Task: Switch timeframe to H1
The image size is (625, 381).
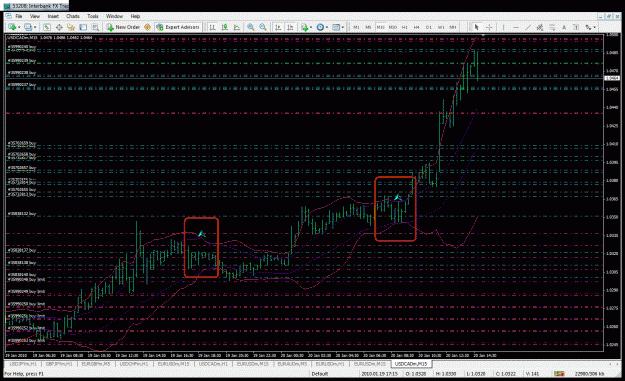Action: [x=405, y=27]
